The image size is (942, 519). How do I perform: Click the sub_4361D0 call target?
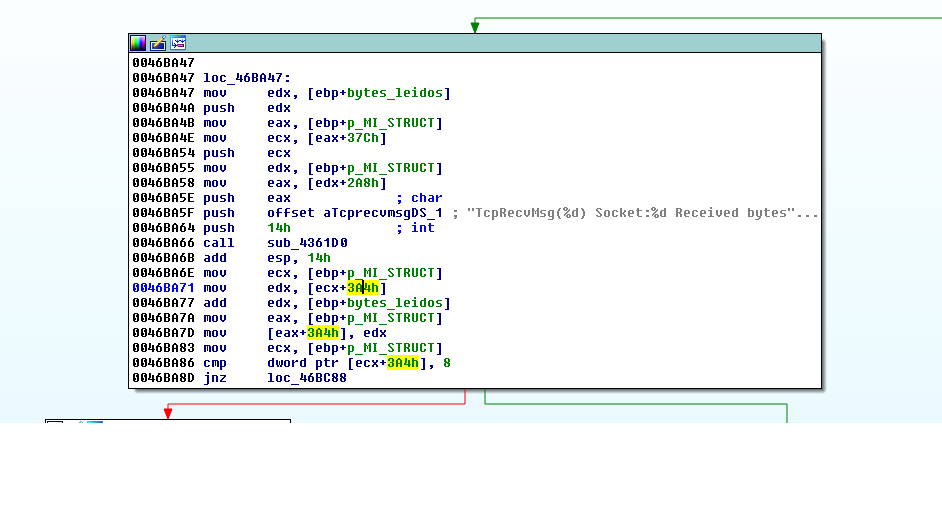307,243
